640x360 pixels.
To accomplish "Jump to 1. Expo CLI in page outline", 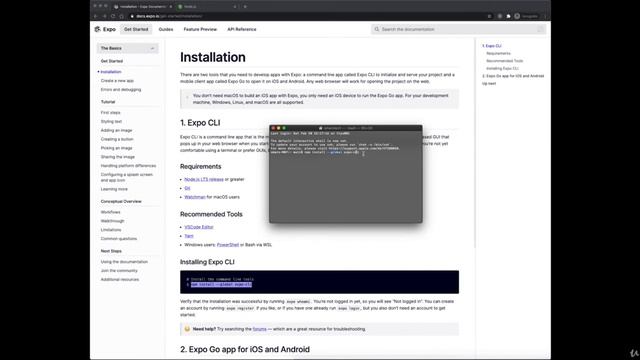I will coord(492,46).
